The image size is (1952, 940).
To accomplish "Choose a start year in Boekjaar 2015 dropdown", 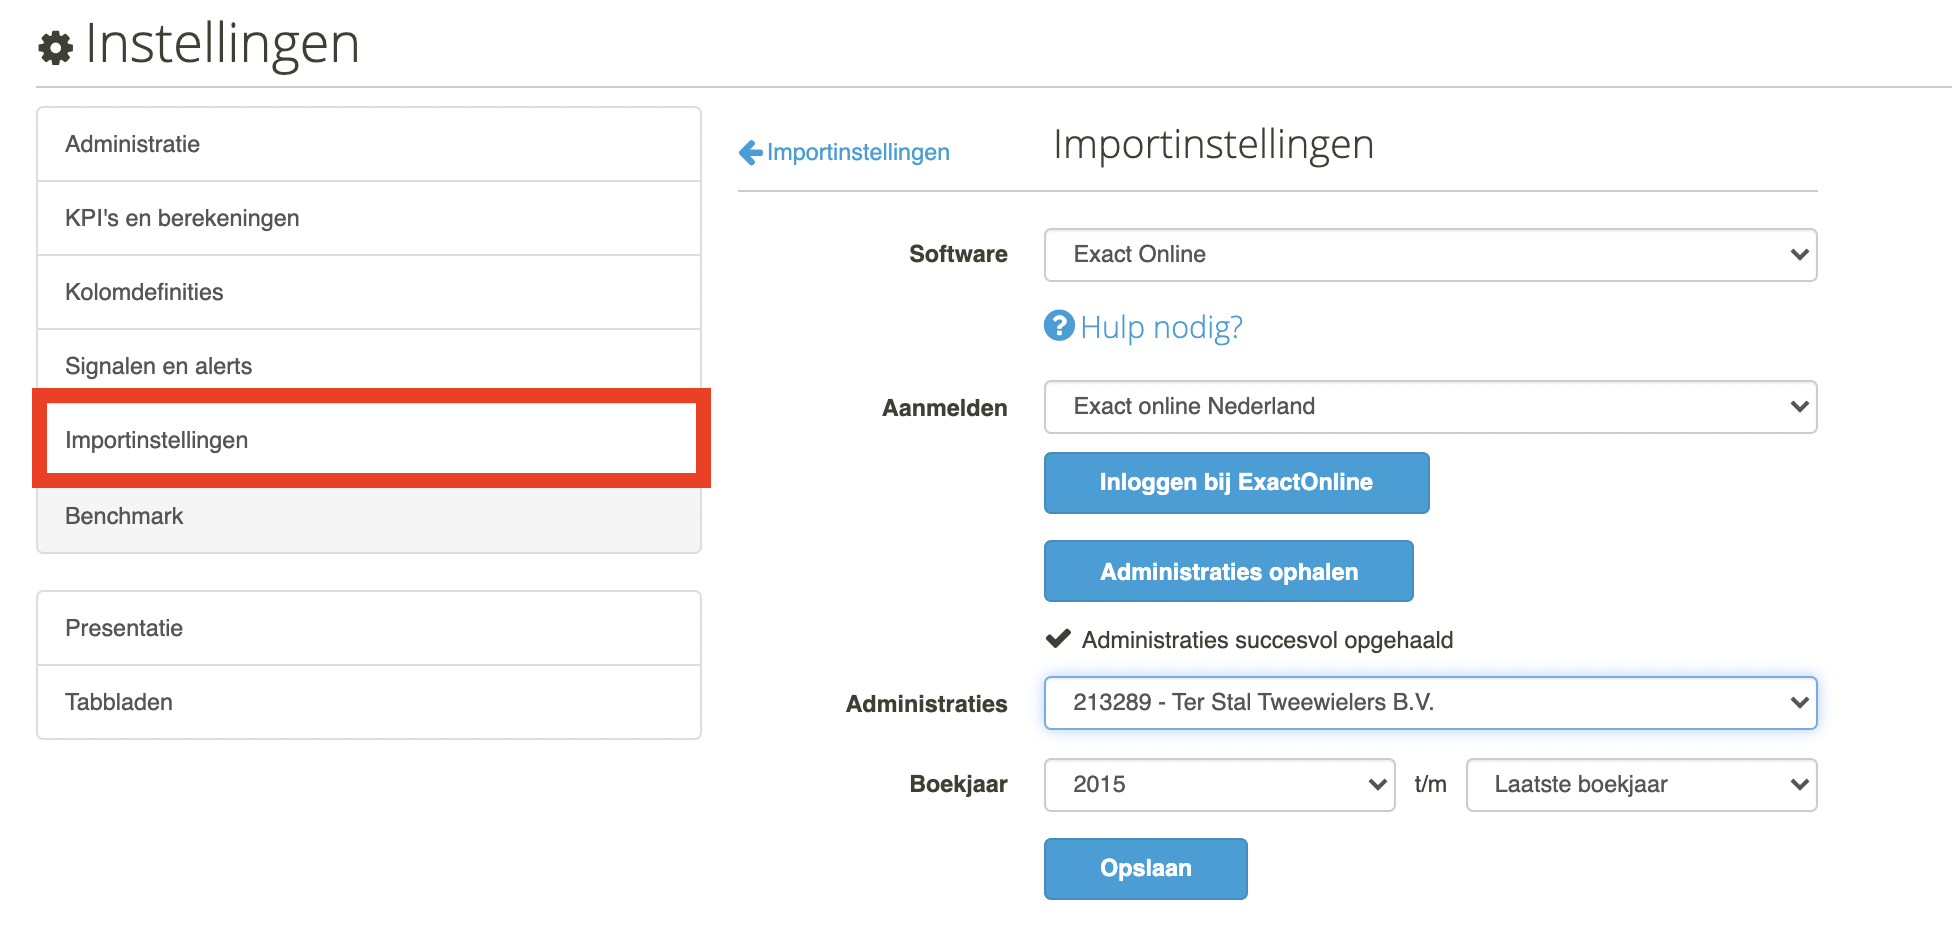I will click(x=1219, y=785).
